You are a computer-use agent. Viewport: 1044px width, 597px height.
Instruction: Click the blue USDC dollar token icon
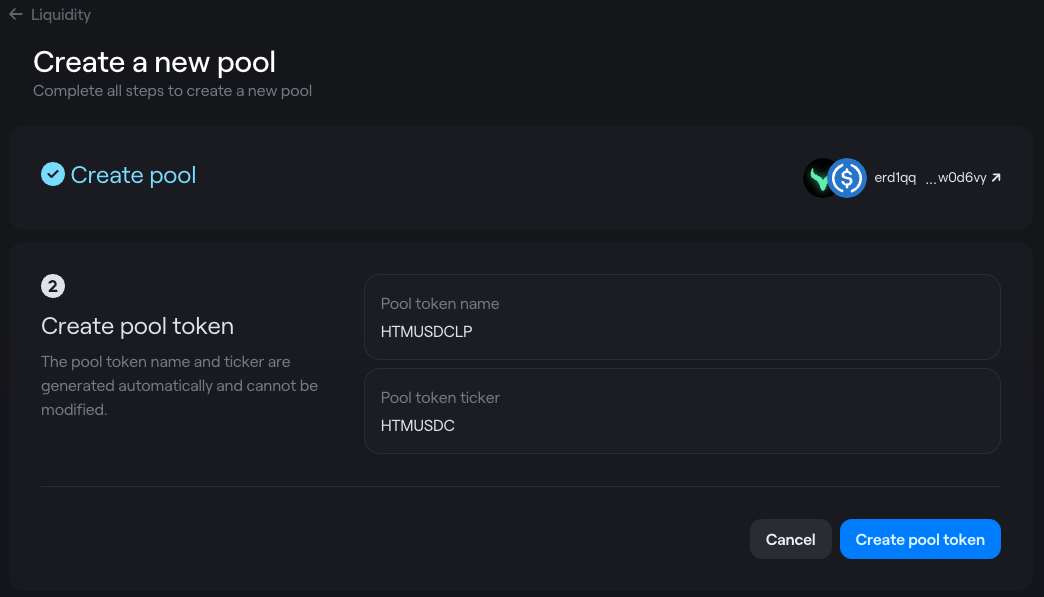(848, 178)
